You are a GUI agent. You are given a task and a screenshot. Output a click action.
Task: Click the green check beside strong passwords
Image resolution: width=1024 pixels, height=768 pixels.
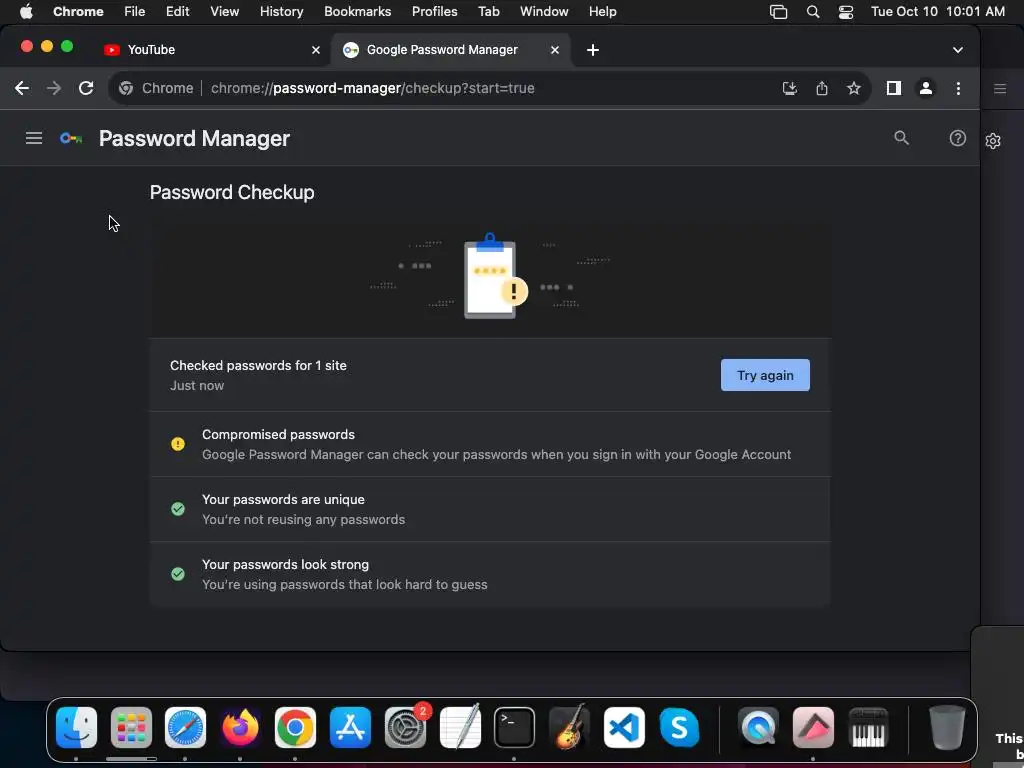tap(178, 574)
